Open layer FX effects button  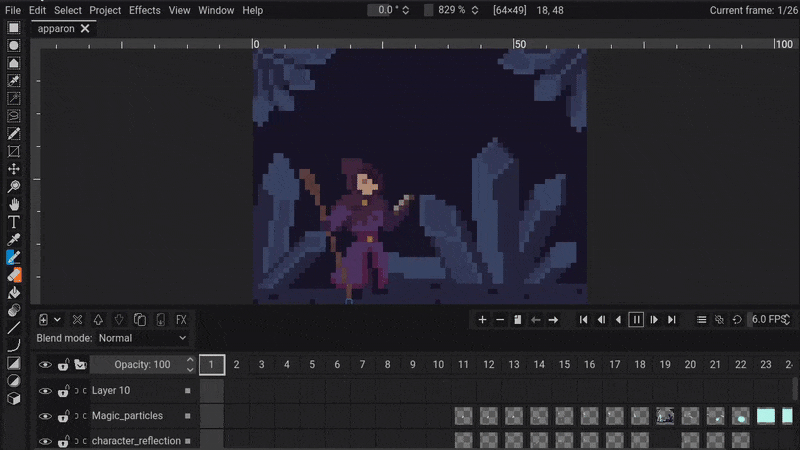(181, 320)
